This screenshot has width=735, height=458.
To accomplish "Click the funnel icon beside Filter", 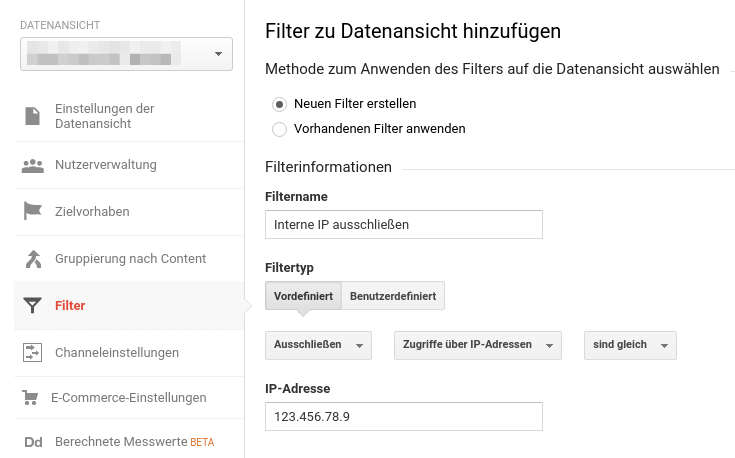I will (x=33, y=306).
